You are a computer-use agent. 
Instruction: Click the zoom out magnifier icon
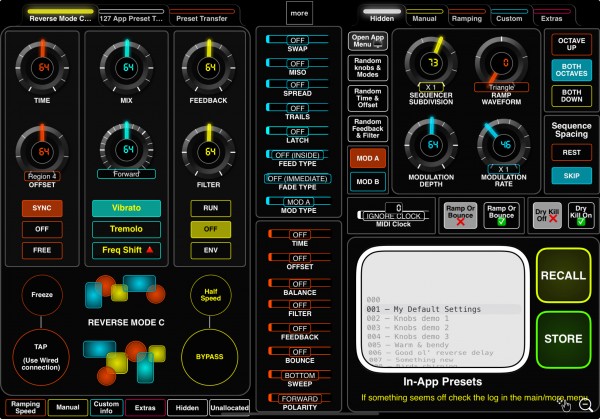click(x=586, y=405)
